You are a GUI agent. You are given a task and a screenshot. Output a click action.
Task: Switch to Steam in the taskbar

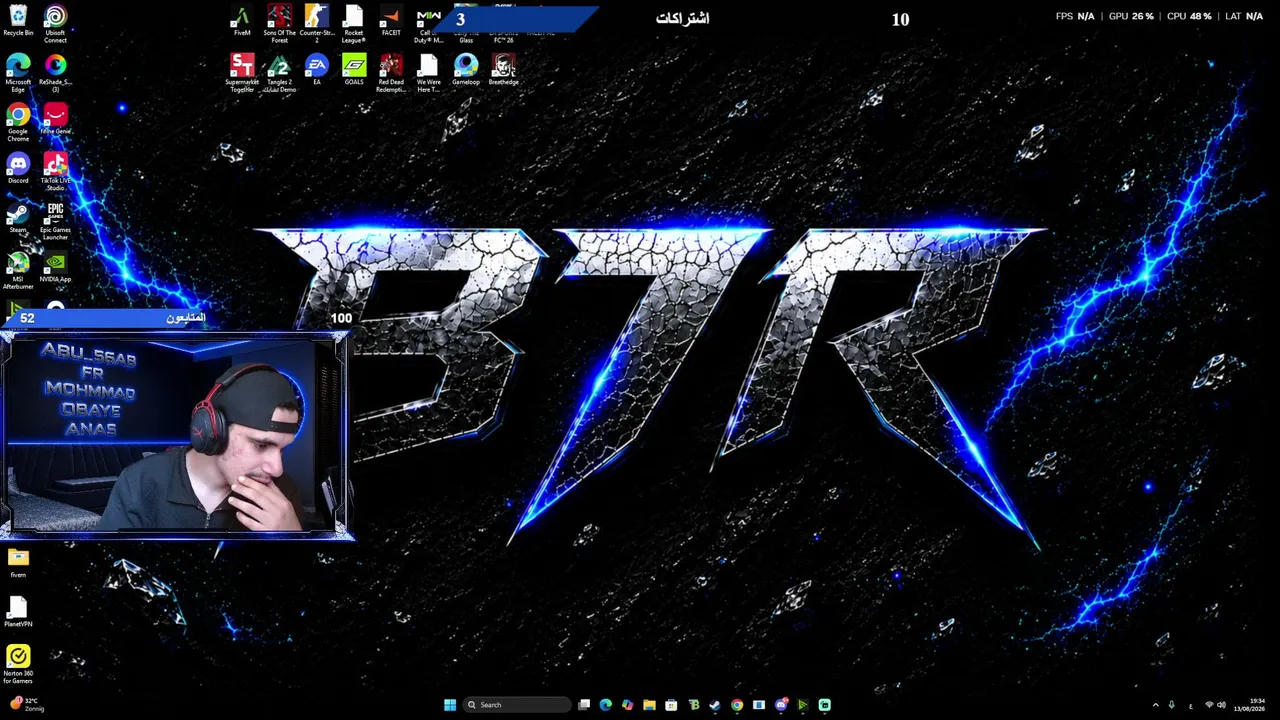(715, 705)
